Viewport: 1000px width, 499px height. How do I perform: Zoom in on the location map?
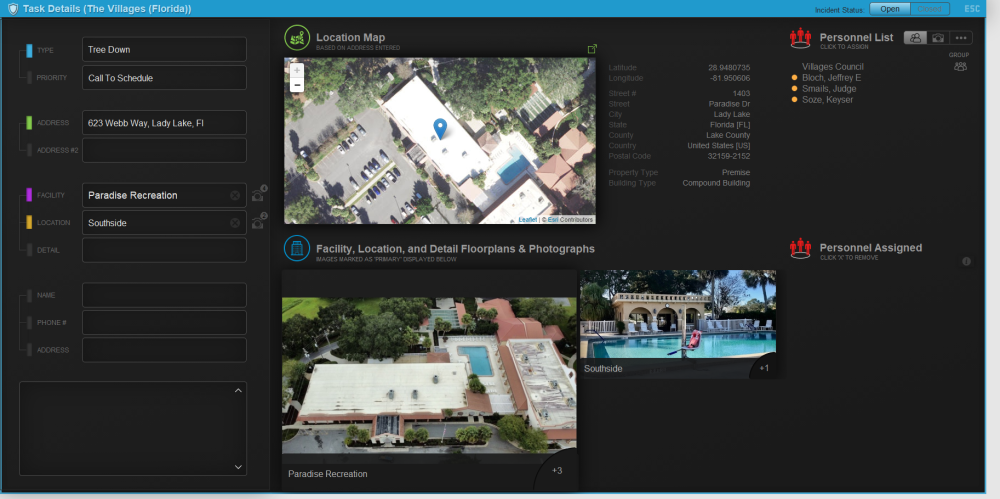tap(297, 71)
